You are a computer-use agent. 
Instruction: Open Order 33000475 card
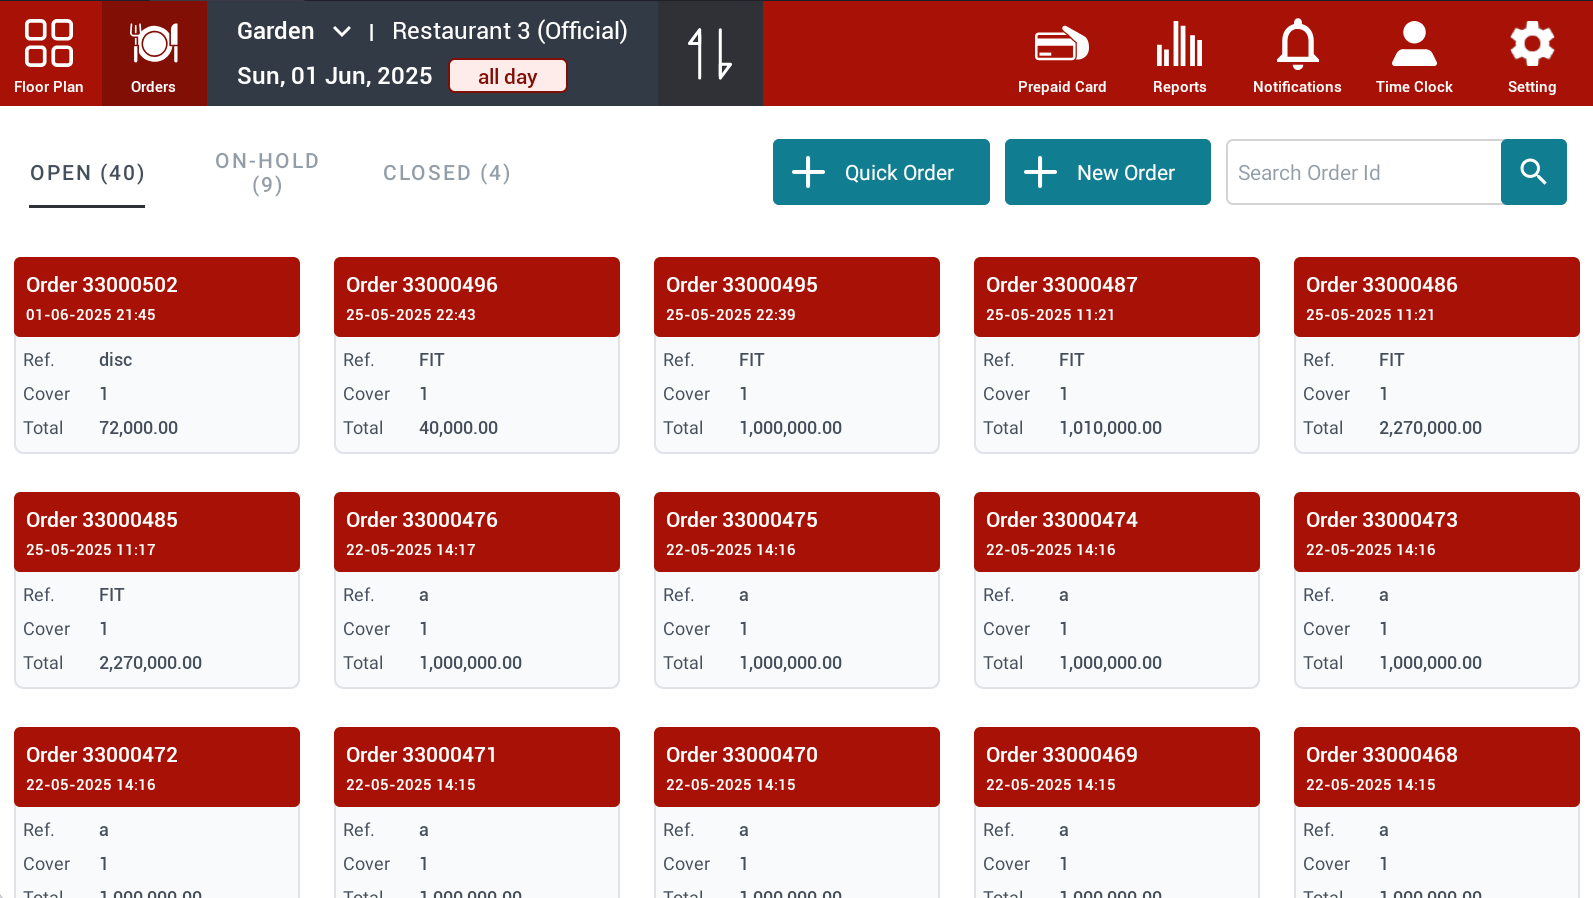click(797, 590)
